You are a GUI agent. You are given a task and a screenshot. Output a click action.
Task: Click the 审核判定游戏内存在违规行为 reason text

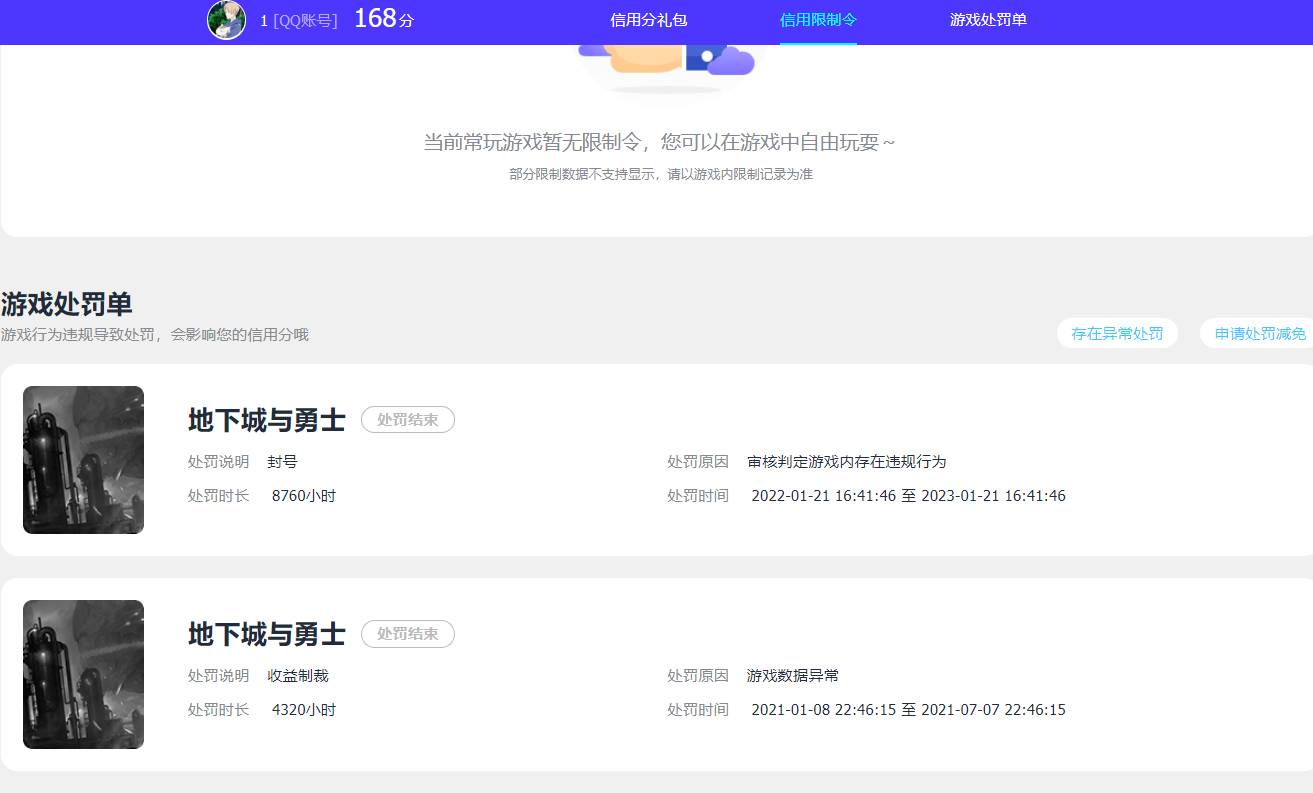(x=849, y=462)
